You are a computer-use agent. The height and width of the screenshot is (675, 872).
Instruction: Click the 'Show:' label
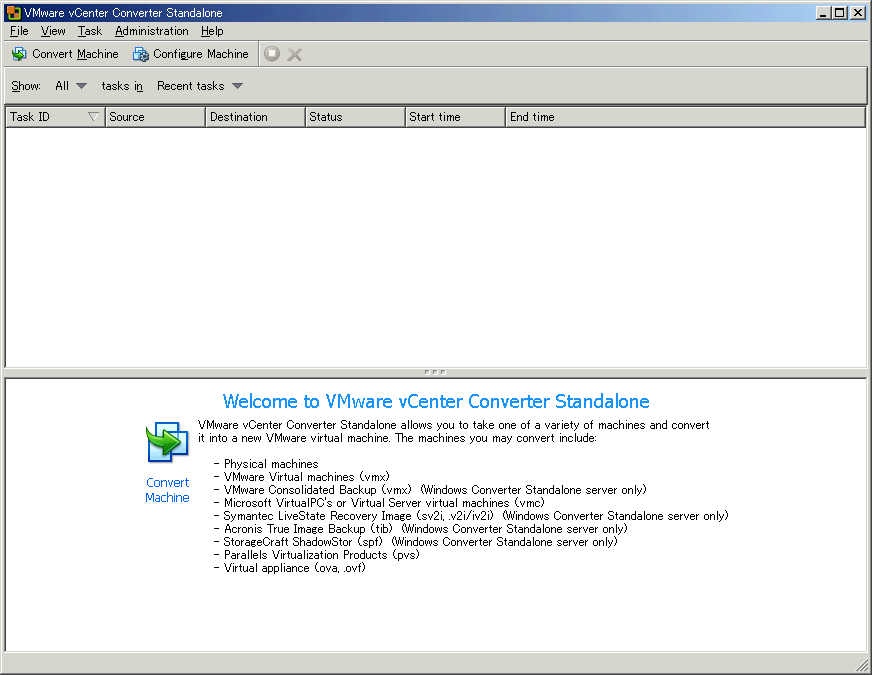pyautogui.click(x=26, y=86)
